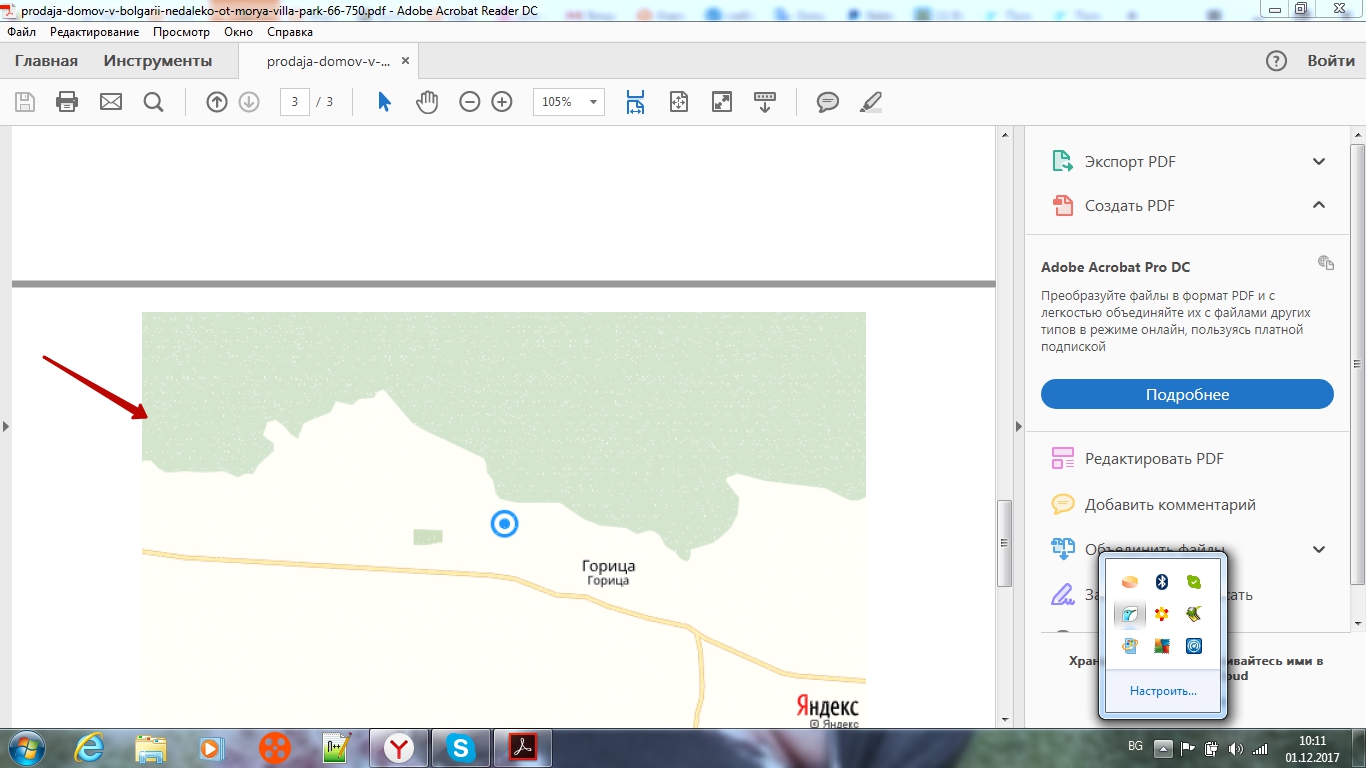
Task: Click Настроить… in tray popup
Action: [x=1163, y=691]
